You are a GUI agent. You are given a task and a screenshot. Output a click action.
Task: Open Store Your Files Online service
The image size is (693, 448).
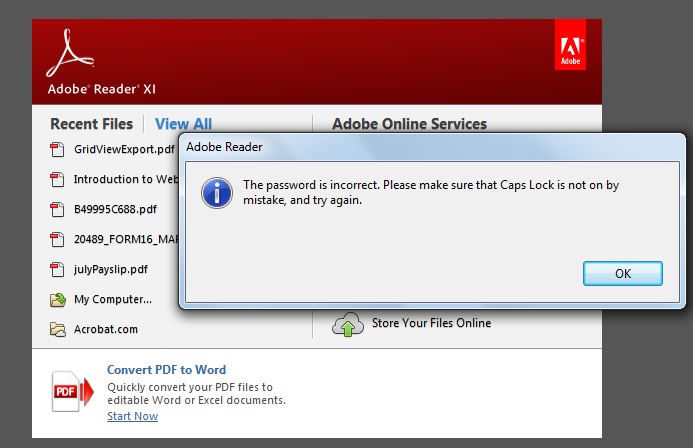(x=431, y=323)
